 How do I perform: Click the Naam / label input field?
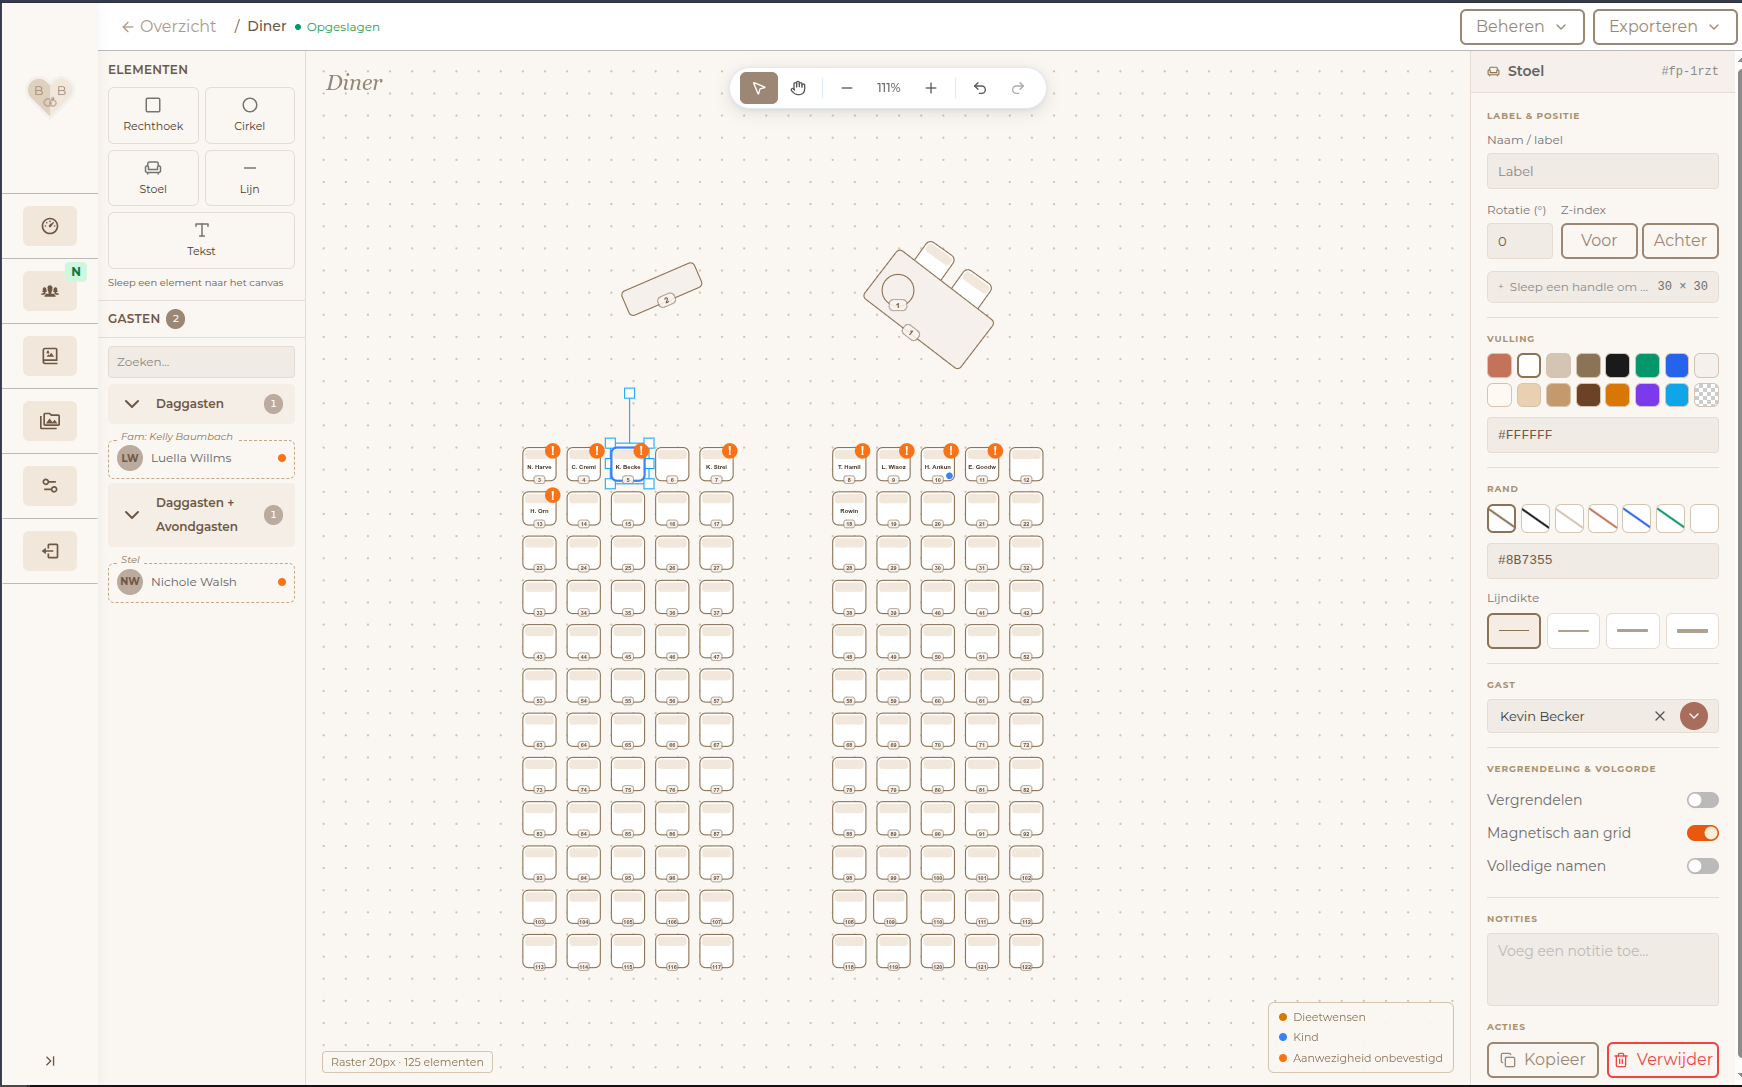tap(1603, 171)
